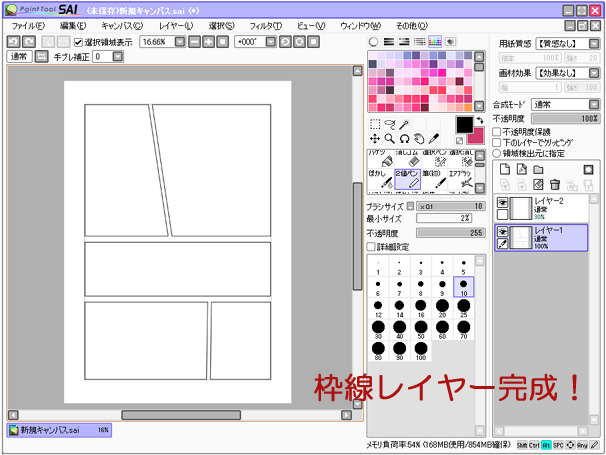The width and height of the screenshot is (606, 455).
Task: Open the 用紙質感 texture dropdown
Action: 594,44
